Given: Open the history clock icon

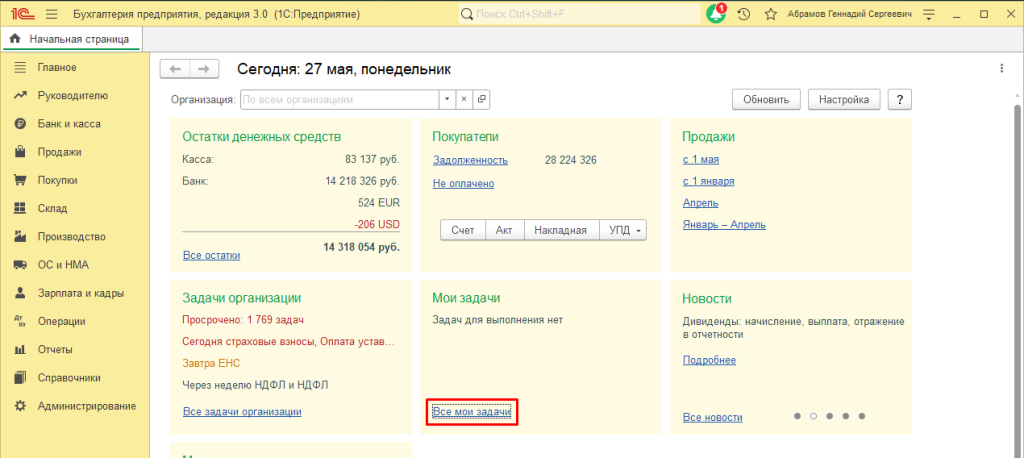Looking at the screenshot, I should coord(743,14).
